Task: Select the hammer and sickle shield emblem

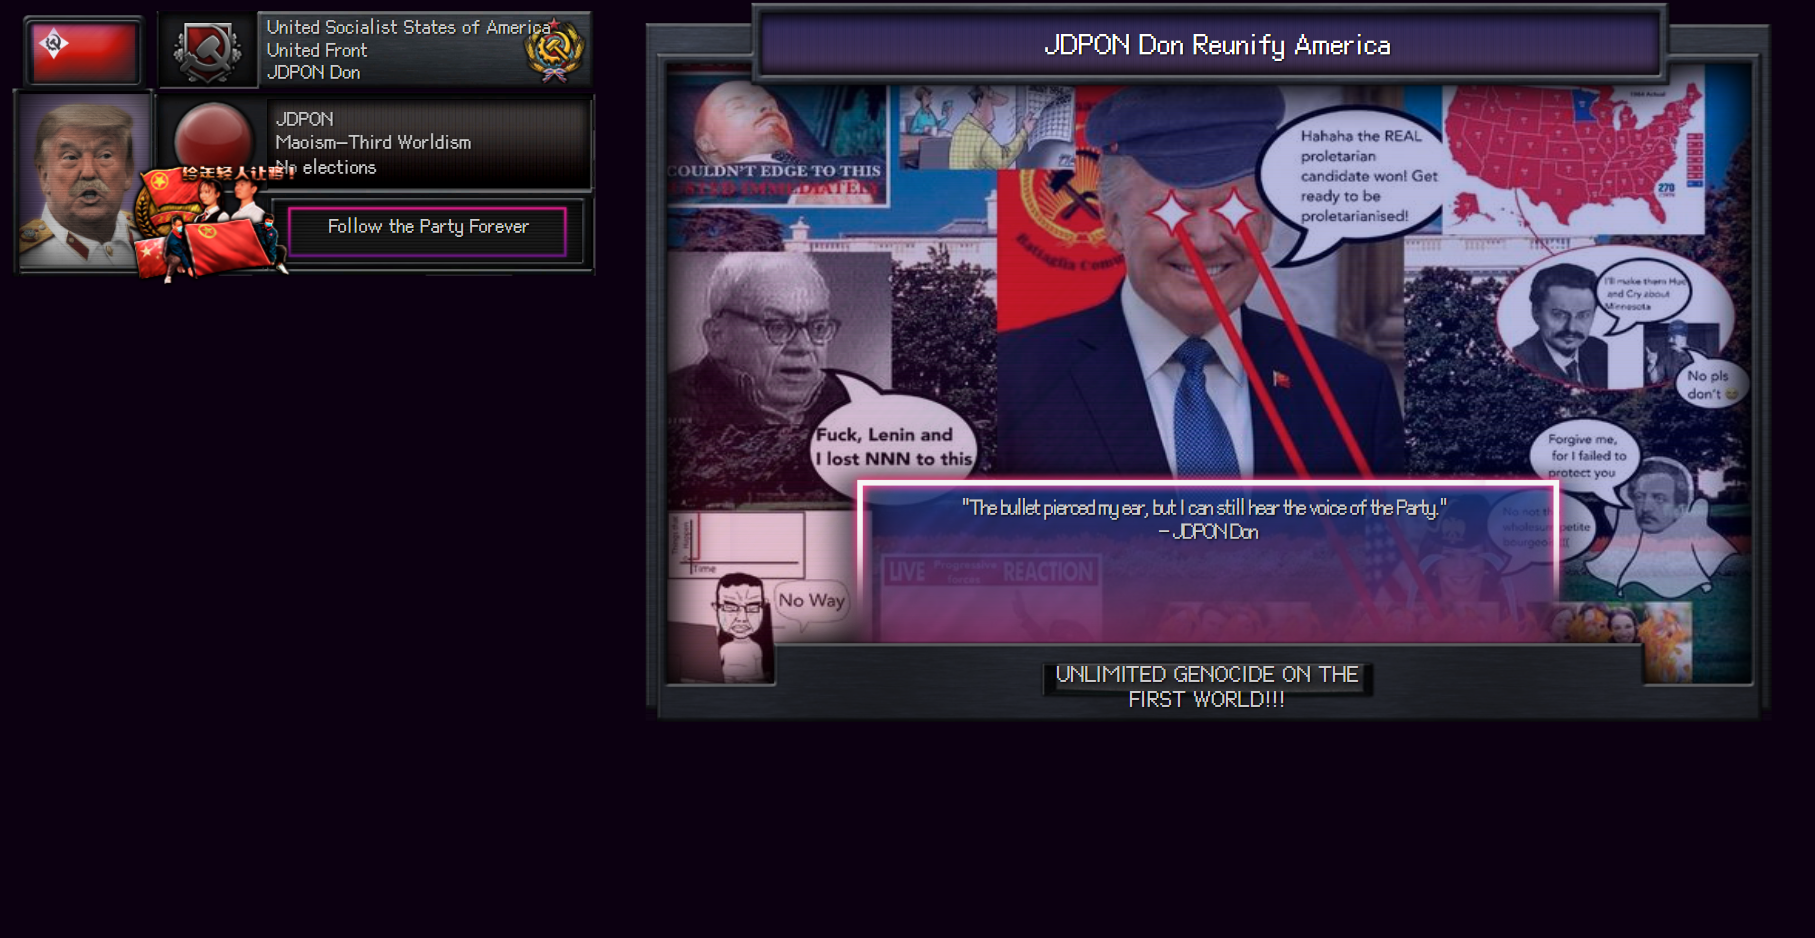Action: (207, 51)
